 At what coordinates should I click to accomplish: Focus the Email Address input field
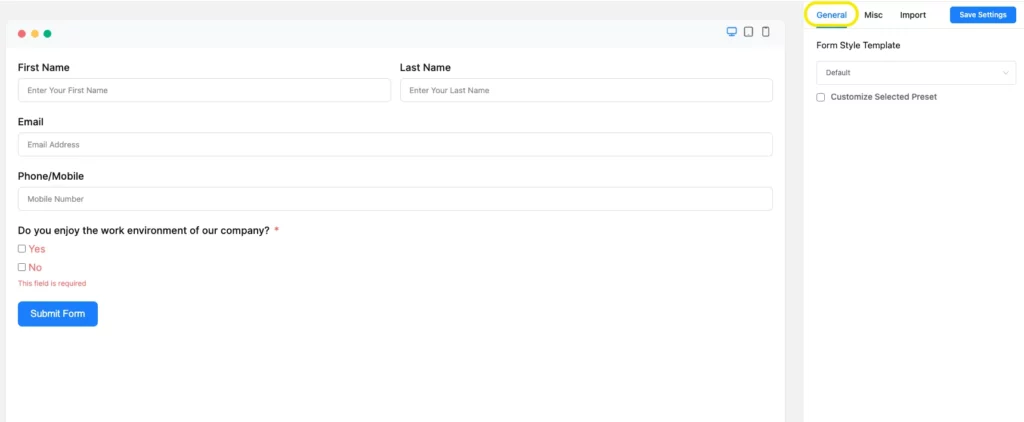coord(395,144)
